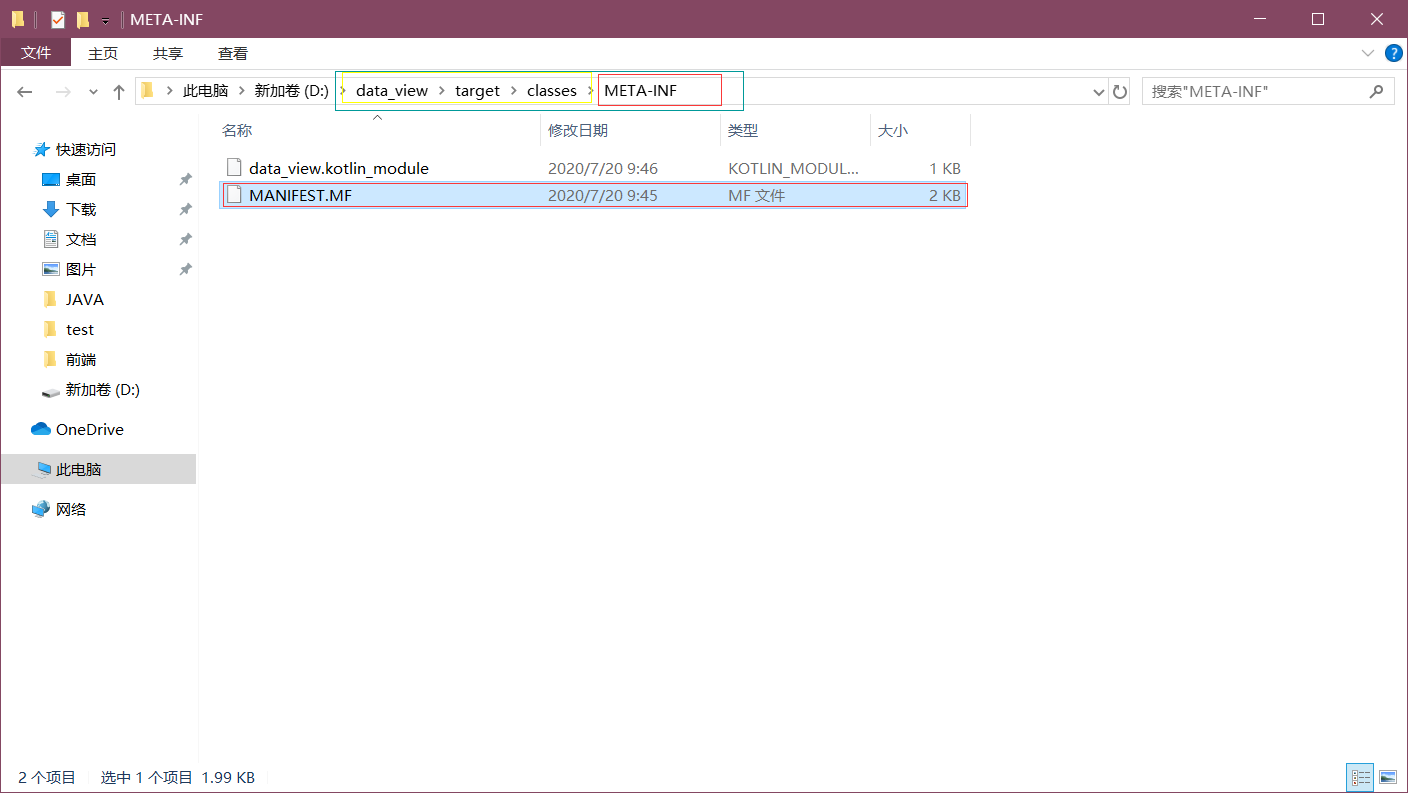
Task: Toggle the pin beside 下载
Action: (x=185, y=210)
